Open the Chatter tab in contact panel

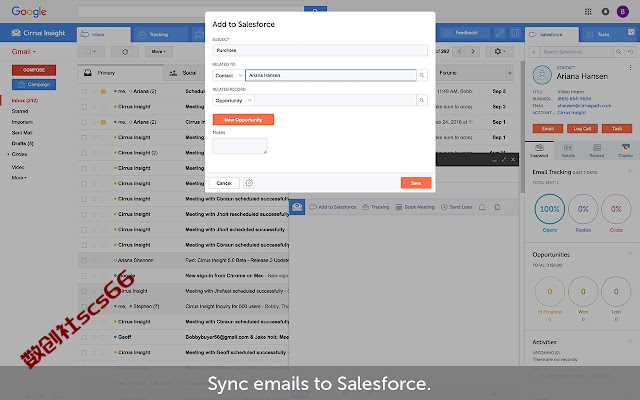tap(625, 150)
